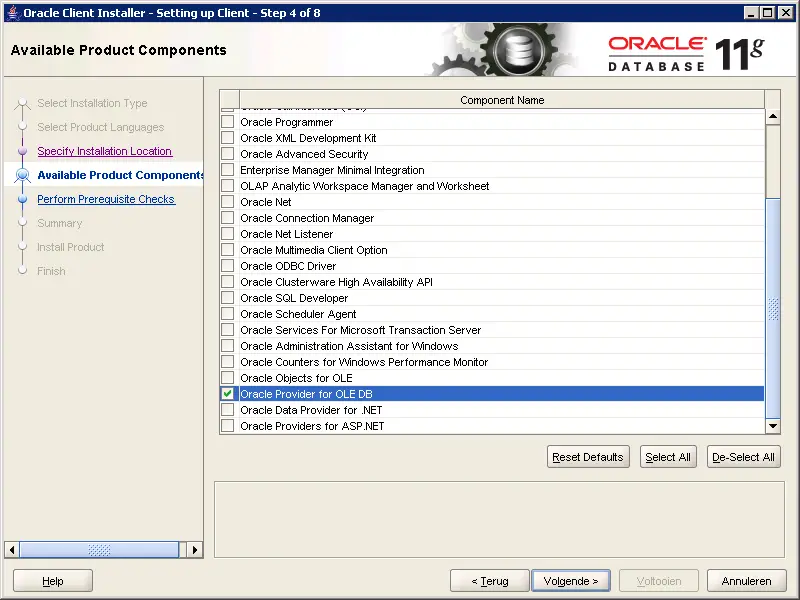
Task: Minimize the Oracle Client Installer window
Action: pos(751,13)
